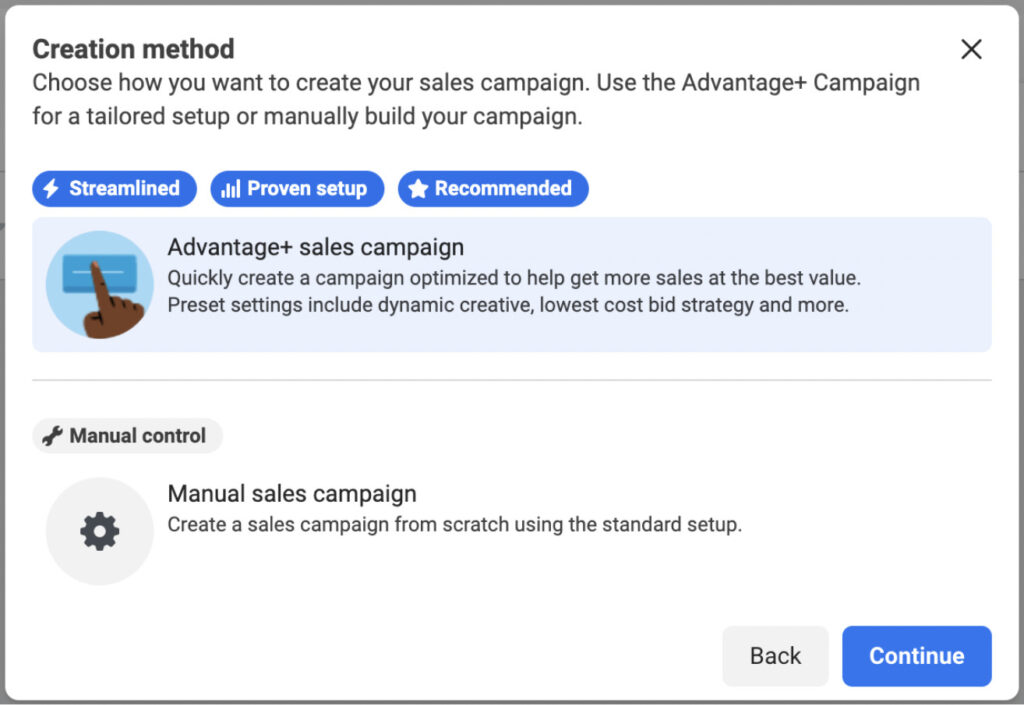This screenshot has width=1024, height=706.
Task: Click the lightning bolt icon on Streamlined badge
Action: coord(50,189)
